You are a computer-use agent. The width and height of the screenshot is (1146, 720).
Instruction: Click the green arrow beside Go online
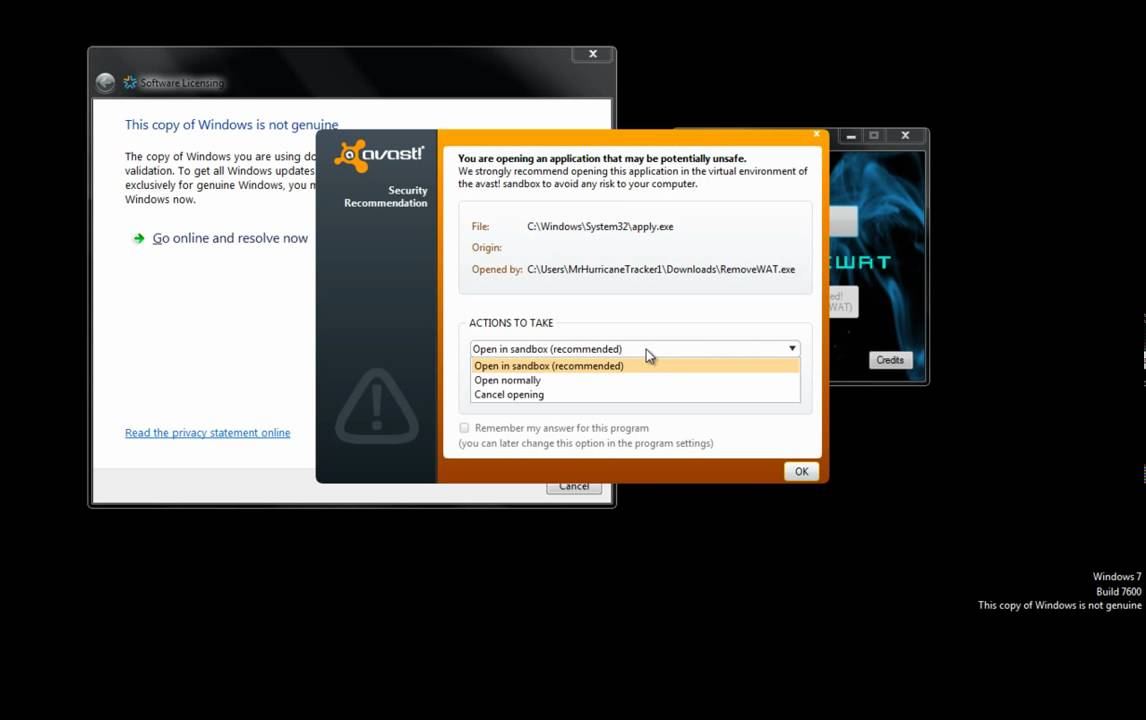coord(138,238)
